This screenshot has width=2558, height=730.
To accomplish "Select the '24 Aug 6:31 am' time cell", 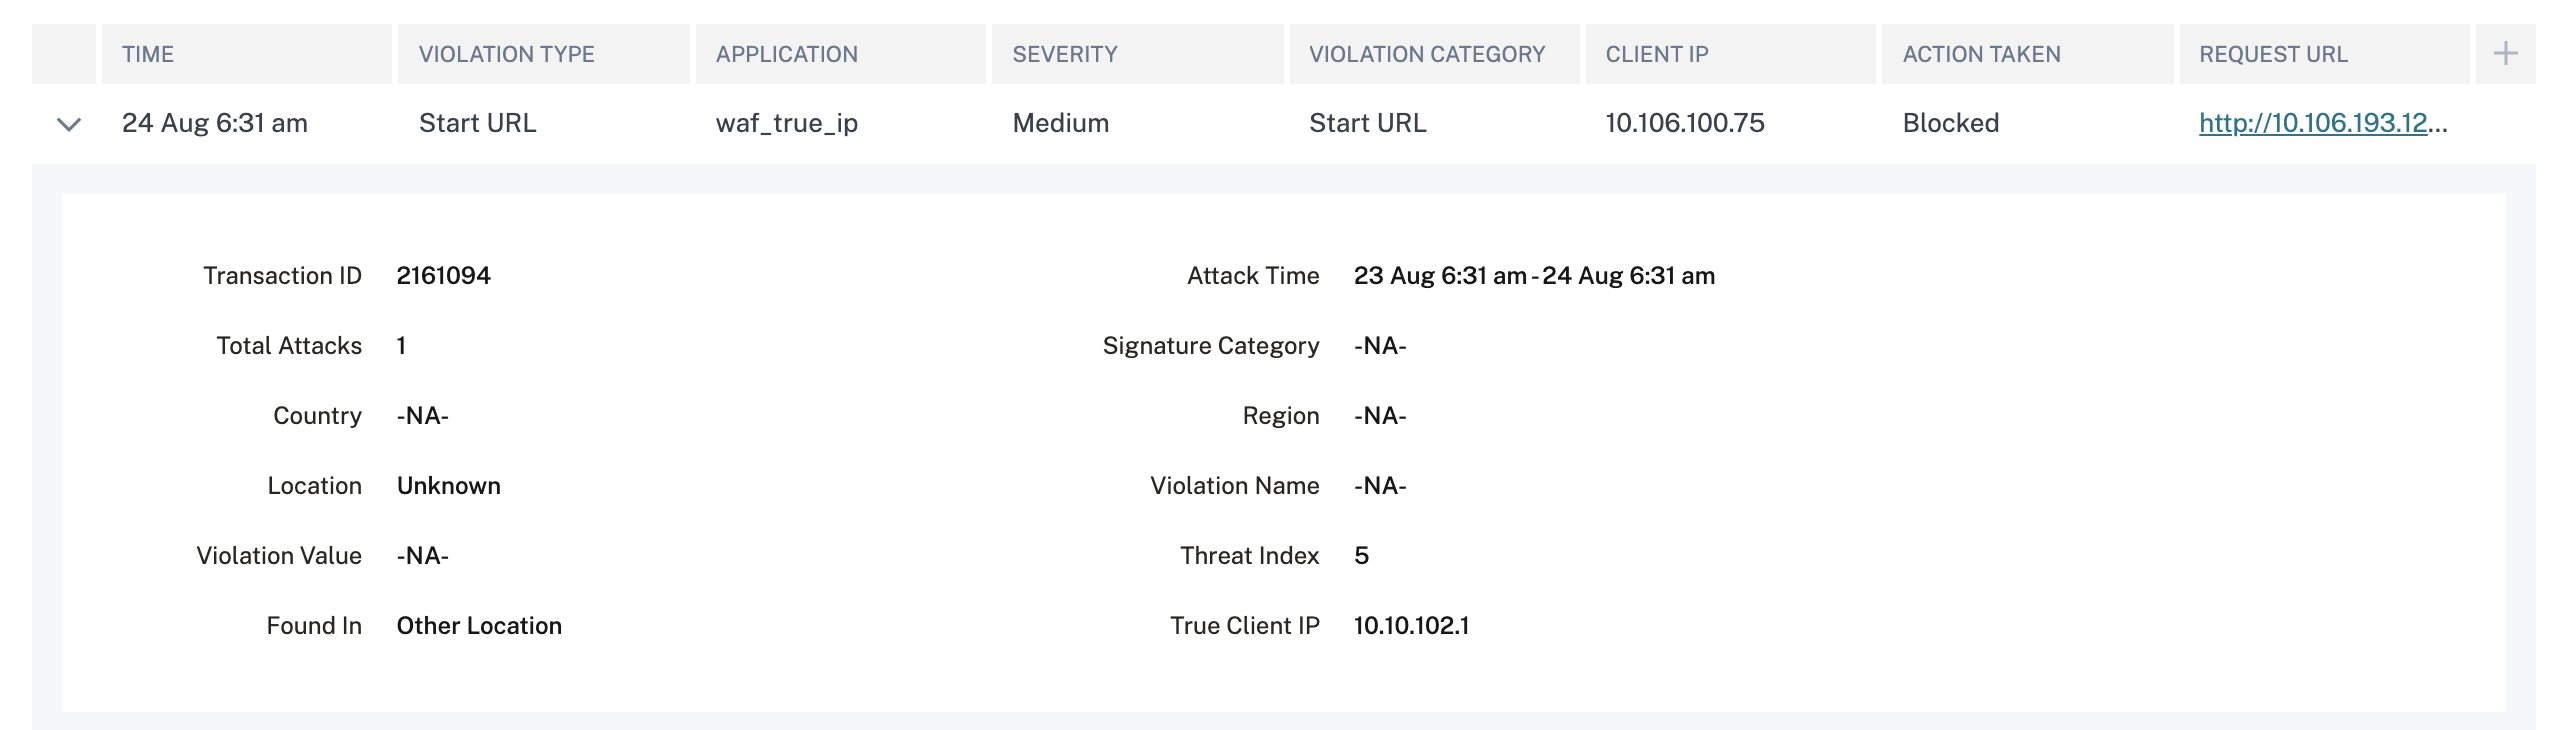I will pyautogui.click(x=215, y=123).
